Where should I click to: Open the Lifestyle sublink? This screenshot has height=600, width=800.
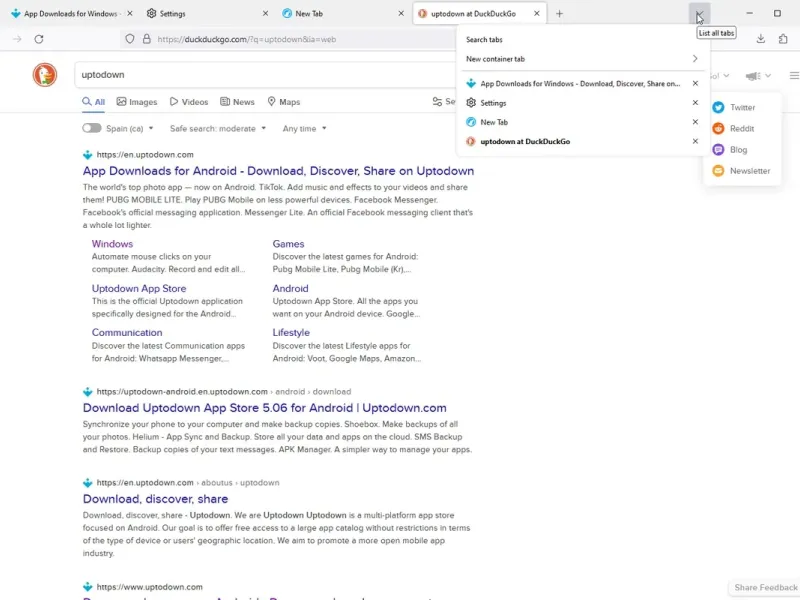[291, 332]
